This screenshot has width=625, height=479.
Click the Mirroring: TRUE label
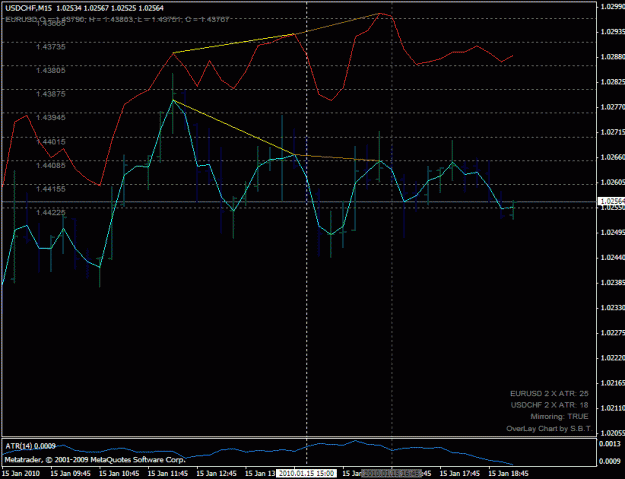tap(559, 416)
